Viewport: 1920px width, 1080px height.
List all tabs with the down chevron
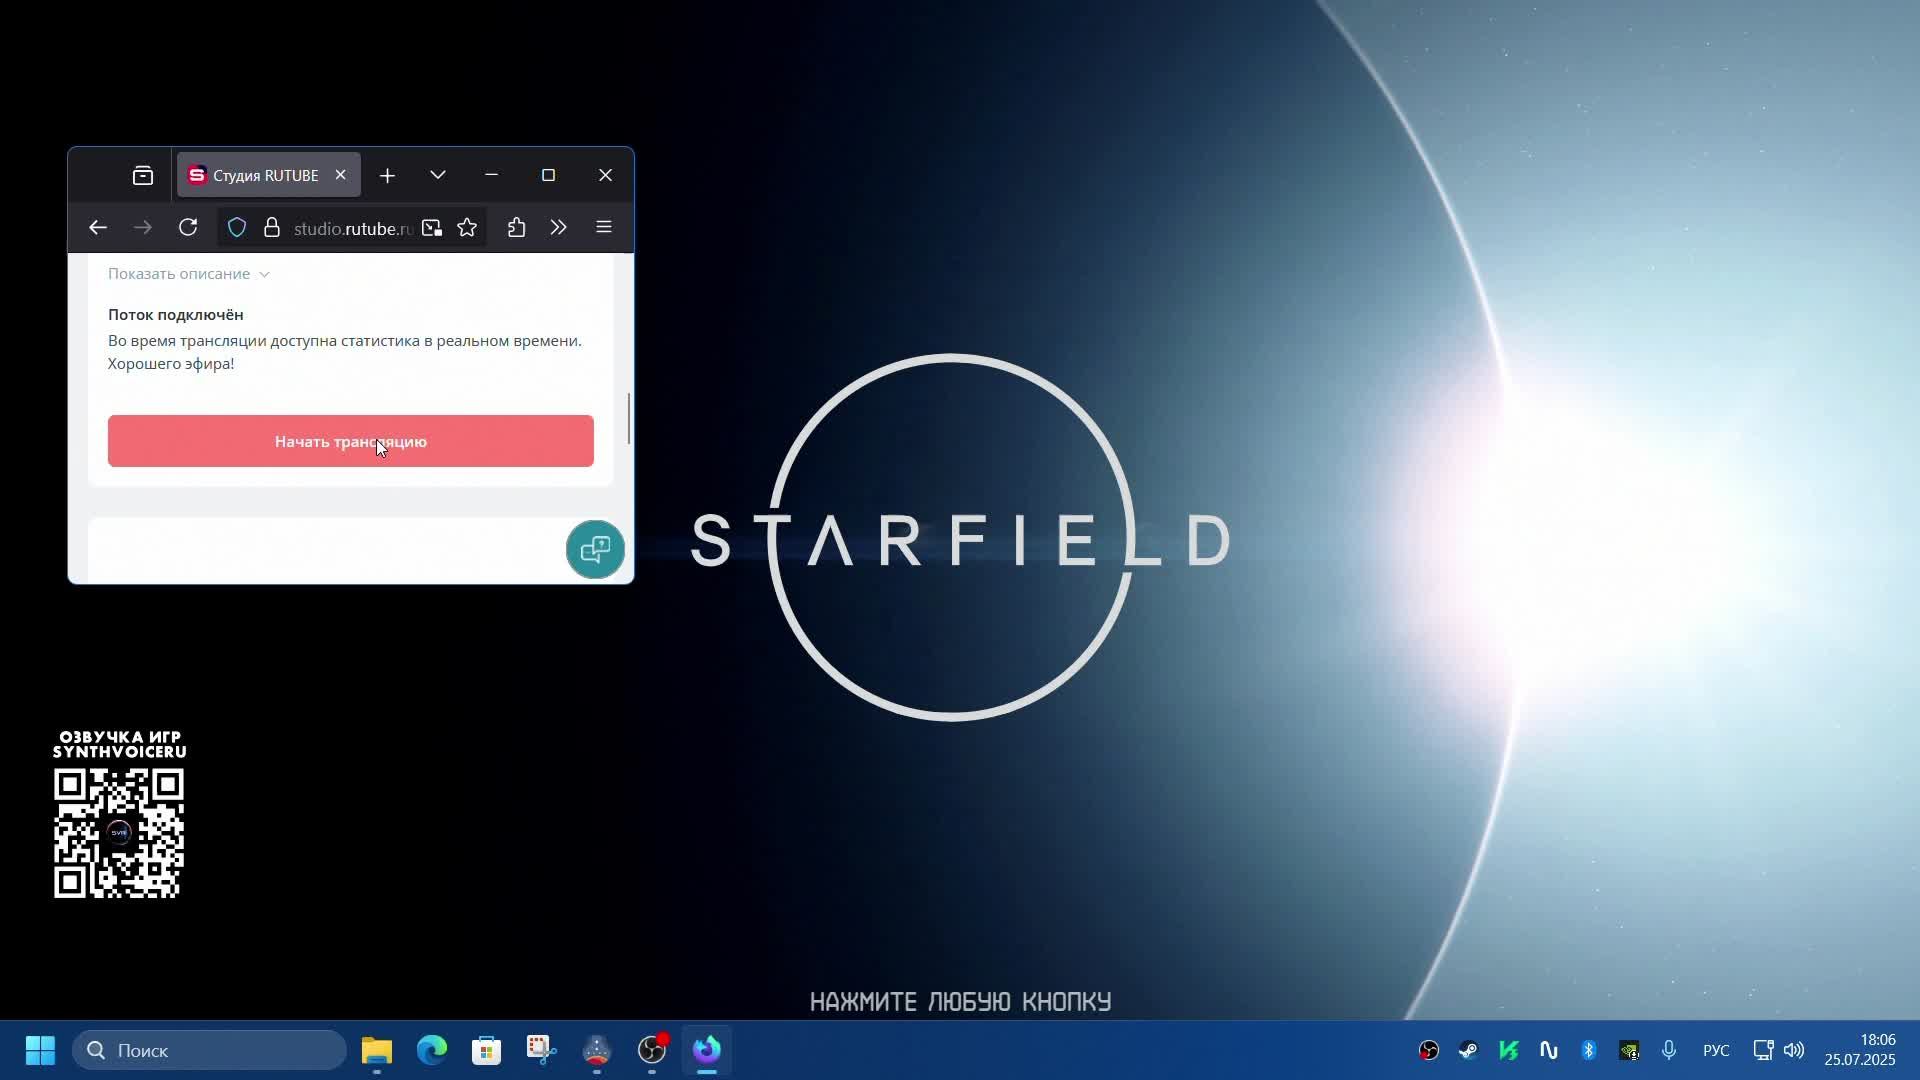pos(438,176)
